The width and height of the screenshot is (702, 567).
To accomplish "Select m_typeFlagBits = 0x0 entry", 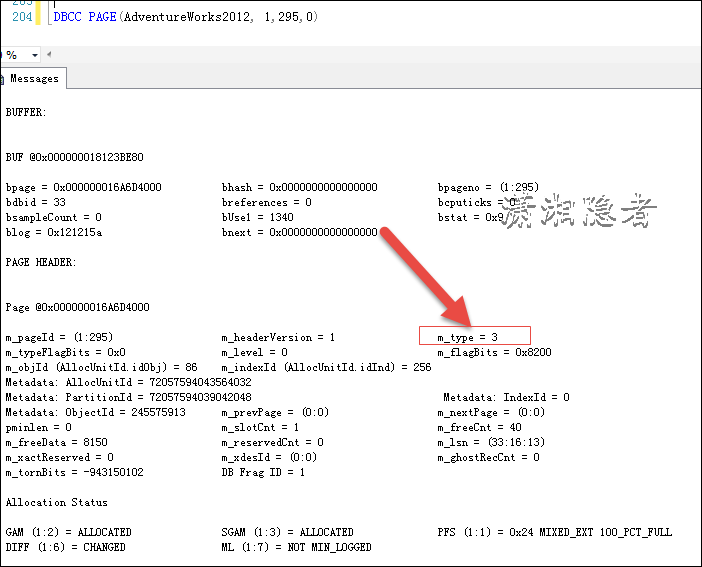I will 65,352.
